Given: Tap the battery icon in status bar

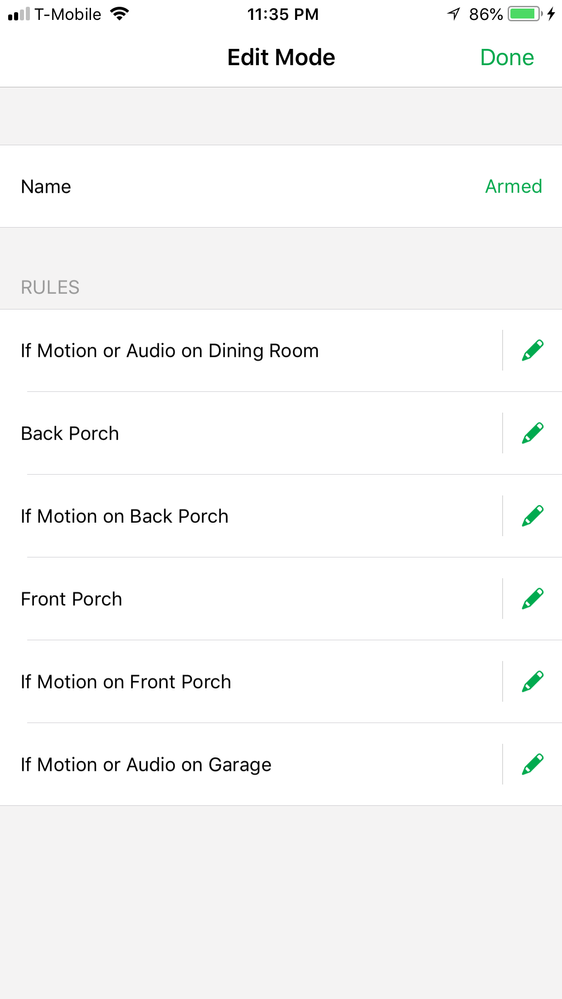Looking at the screenshot, I should click(x=525, y=14).
